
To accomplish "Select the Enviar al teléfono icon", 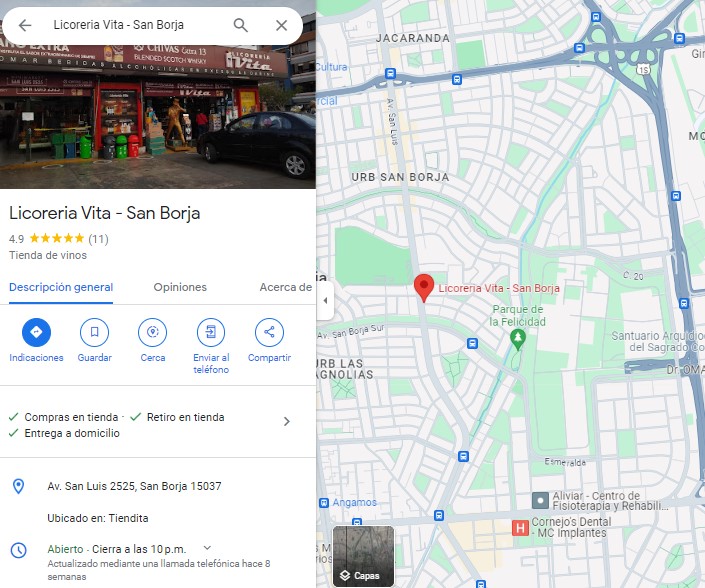I will (211, 332).
